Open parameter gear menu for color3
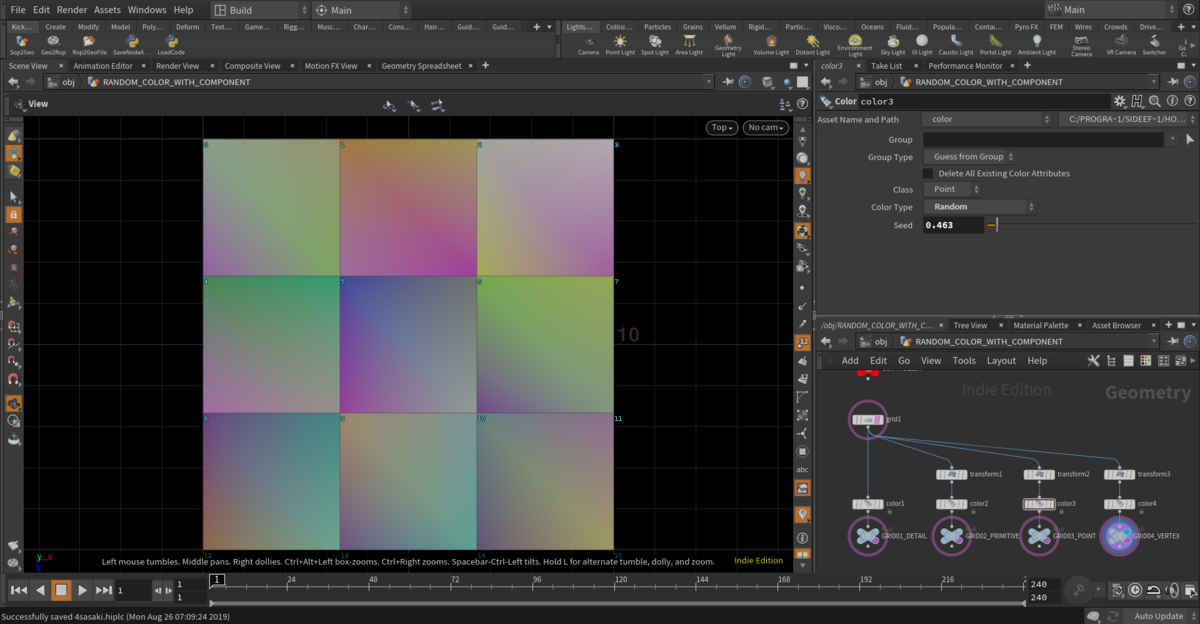 (x=1121, y=101)
